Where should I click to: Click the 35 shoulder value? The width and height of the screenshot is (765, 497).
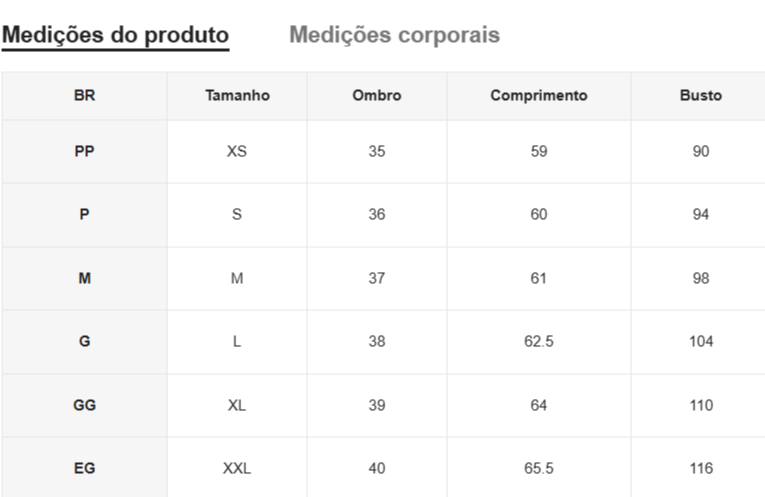377,152
